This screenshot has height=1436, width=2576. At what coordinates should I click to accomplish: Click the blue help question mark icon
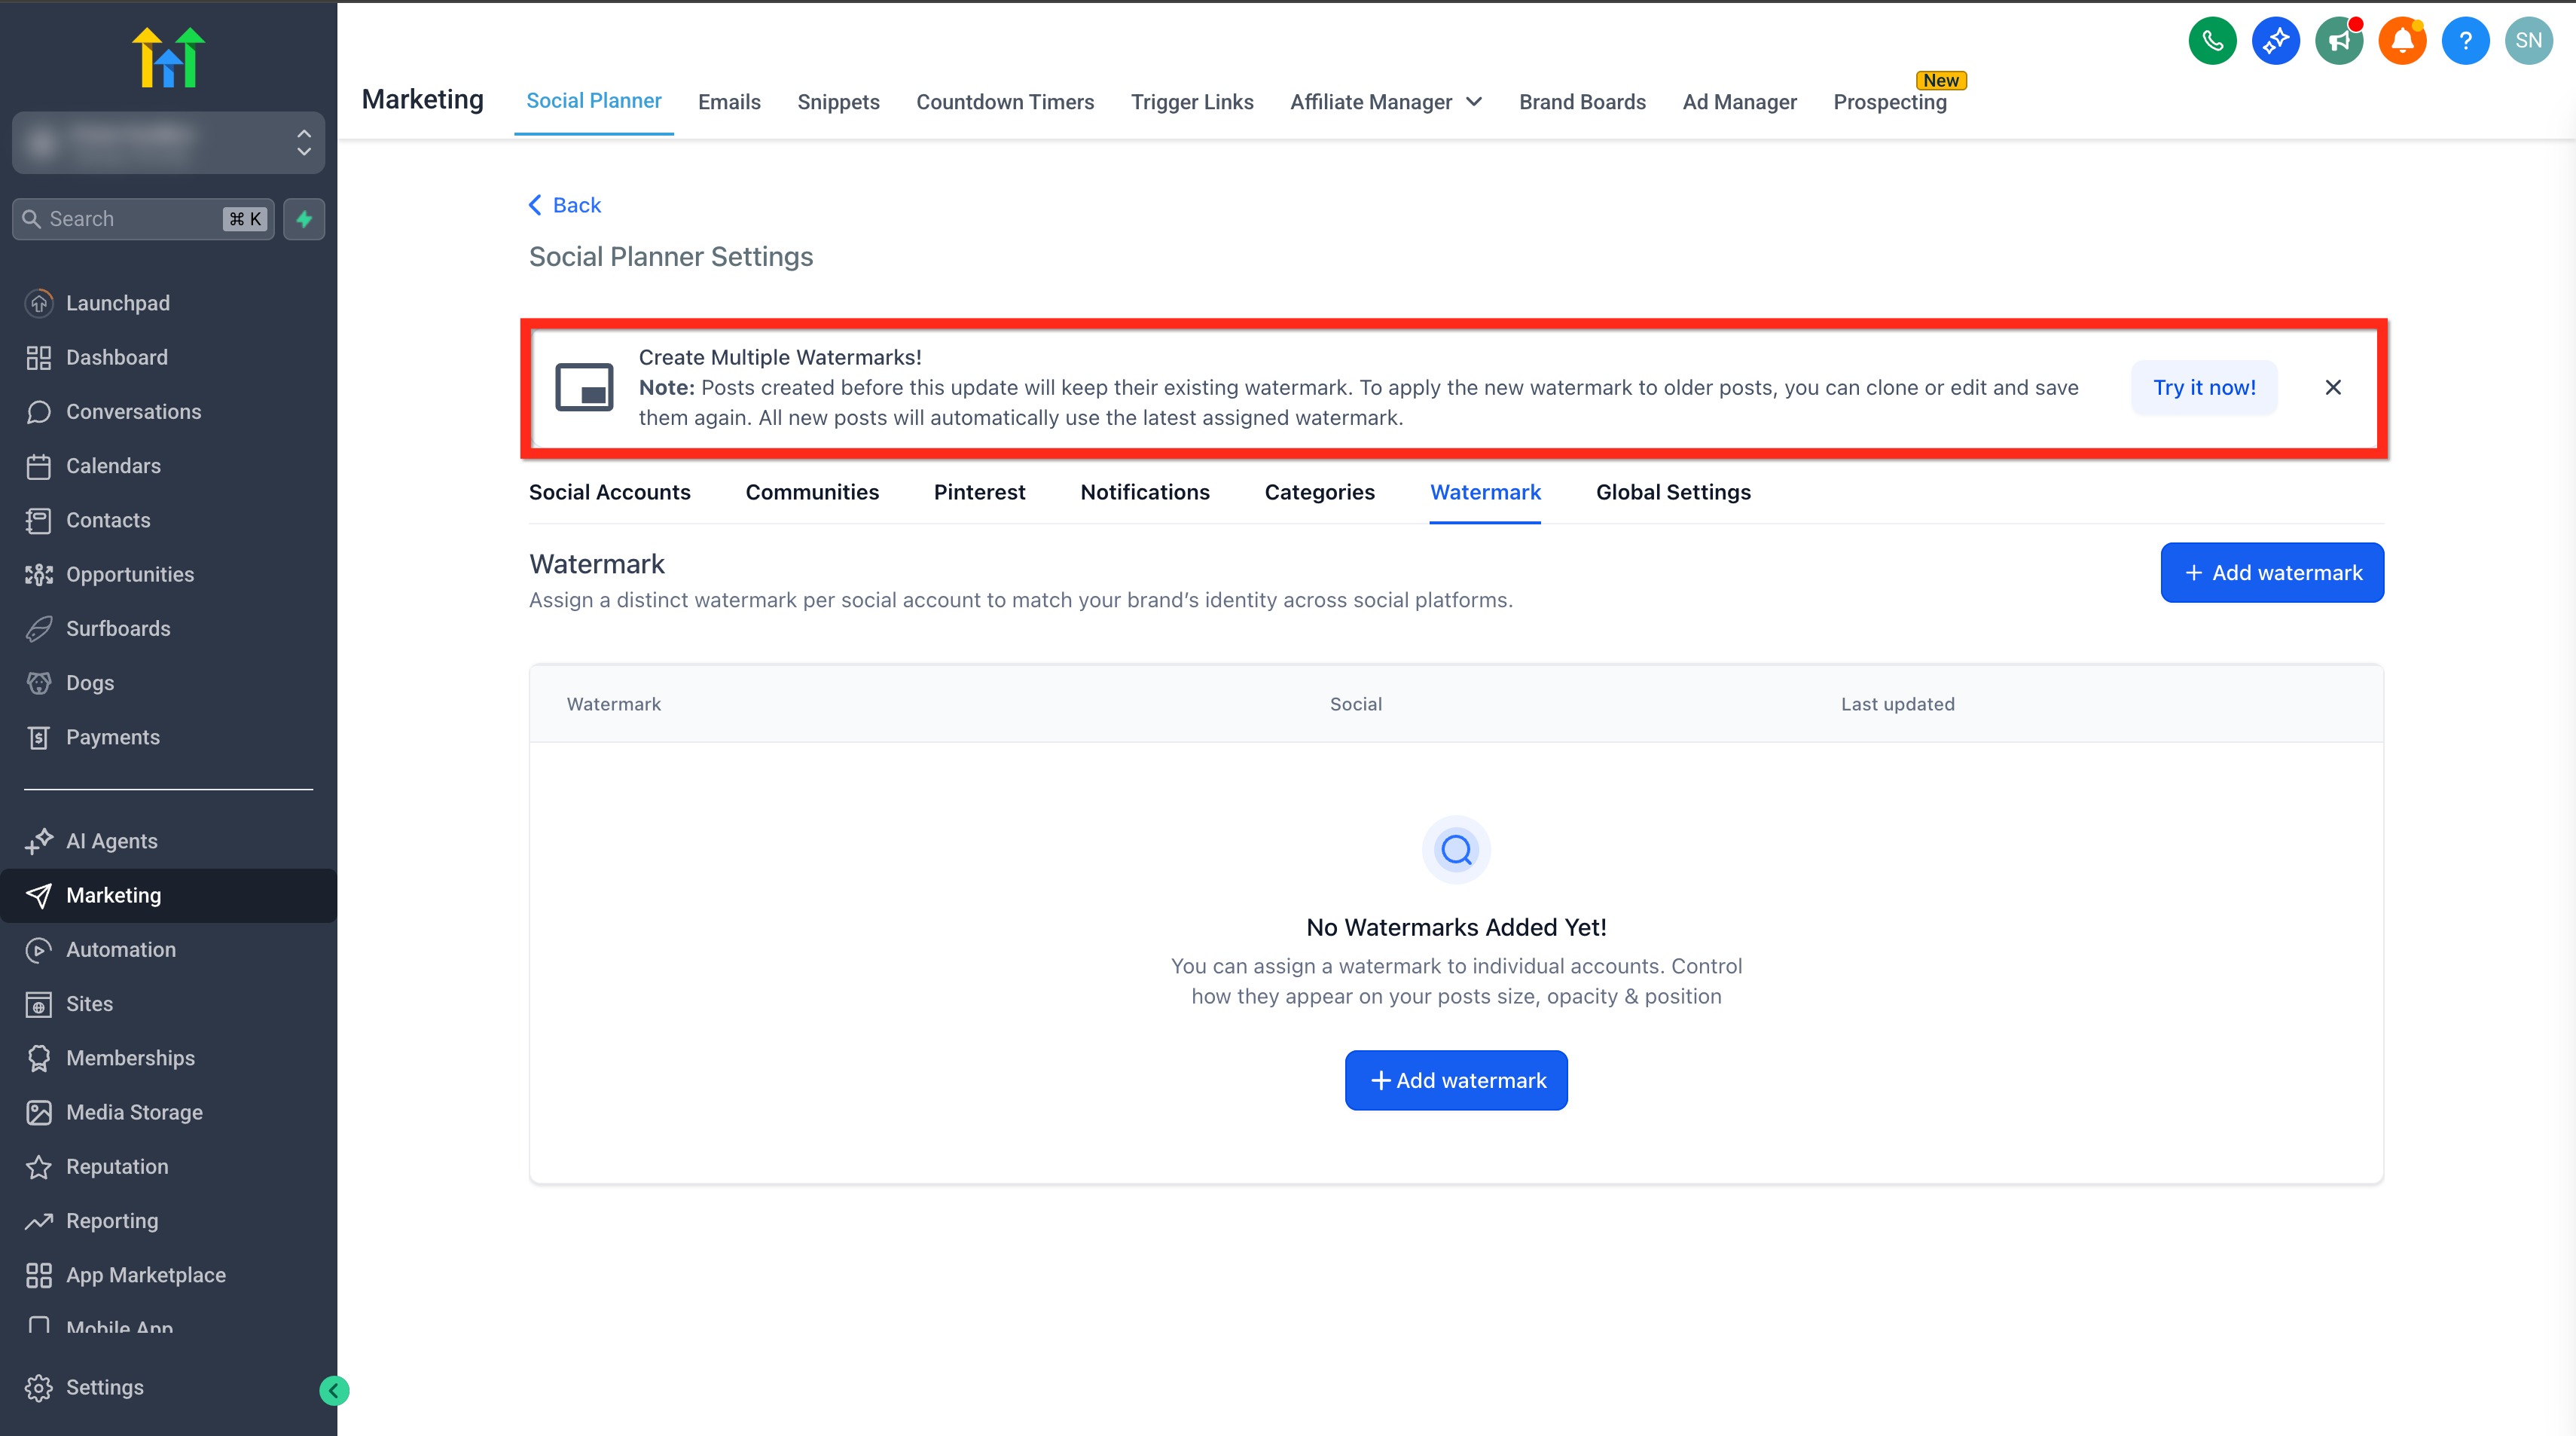point(2465,41)
